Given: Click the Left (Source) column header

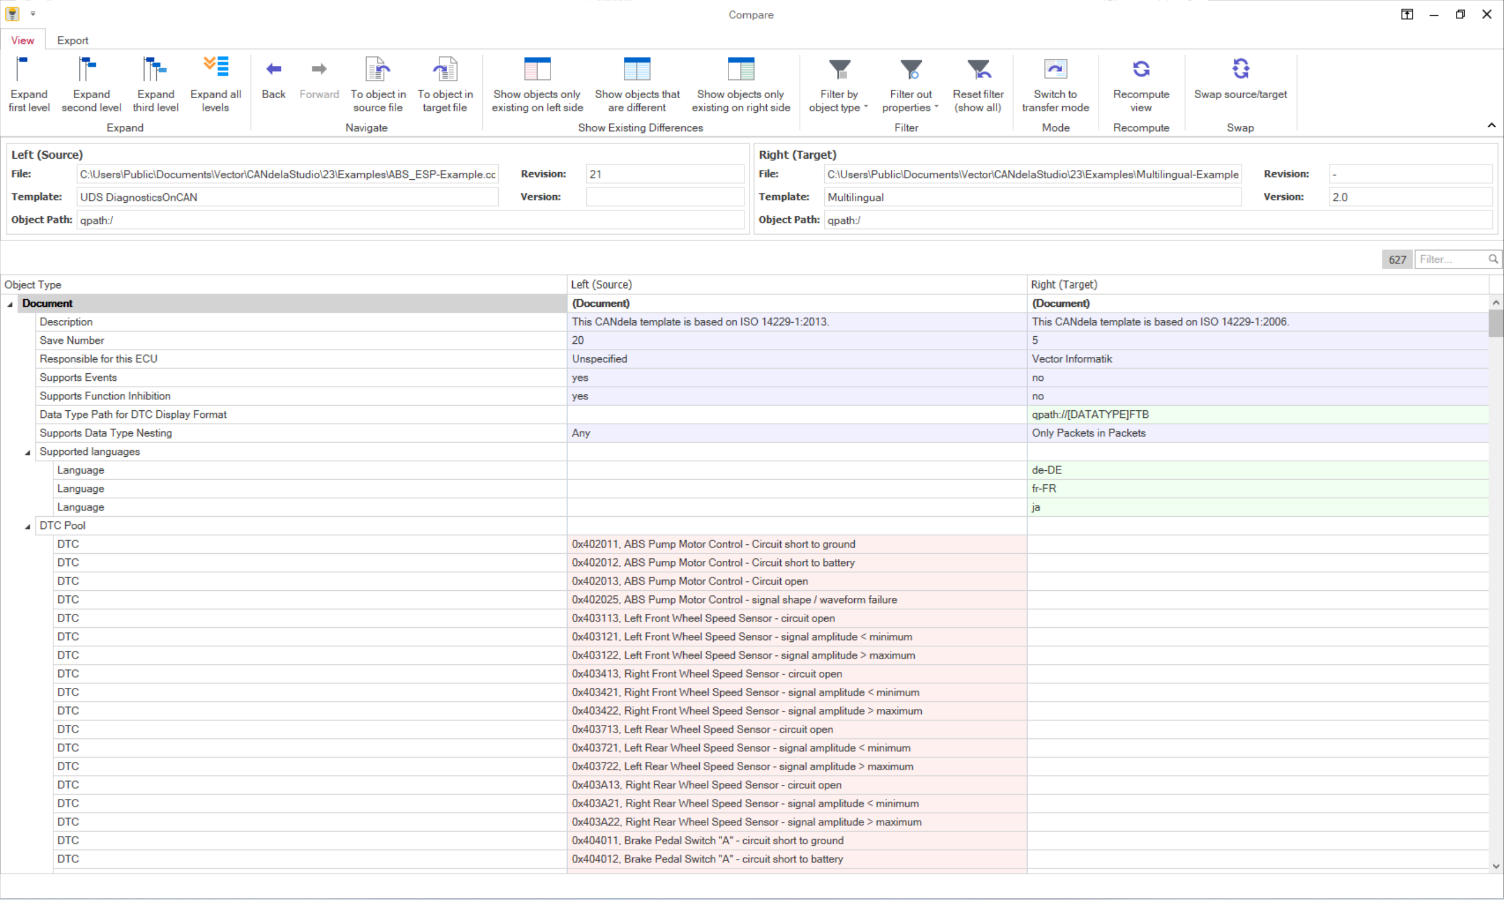Looking at the screenshot, I should point(797,285).
